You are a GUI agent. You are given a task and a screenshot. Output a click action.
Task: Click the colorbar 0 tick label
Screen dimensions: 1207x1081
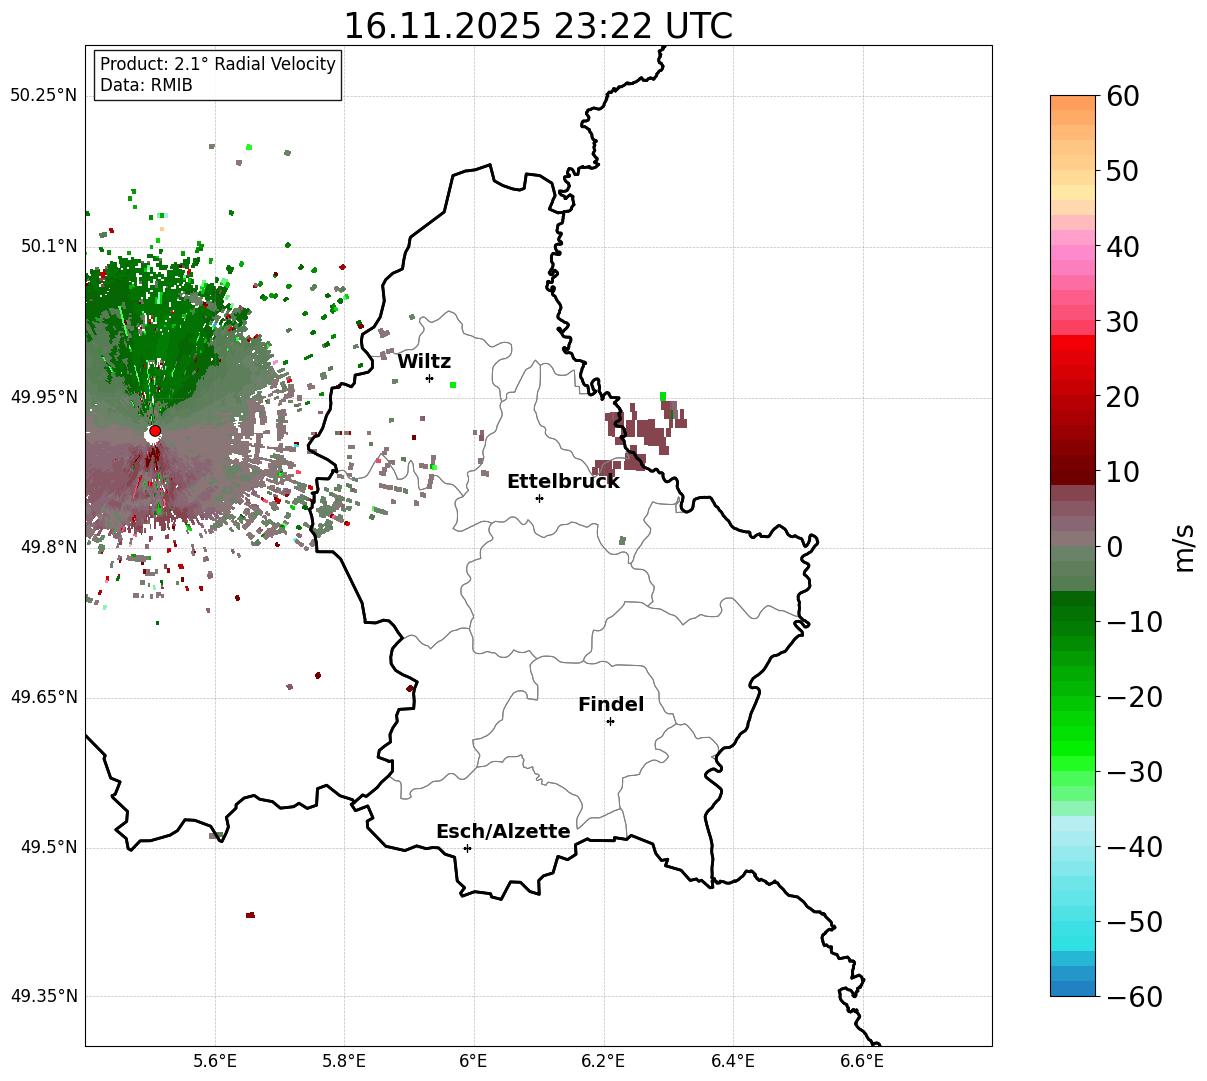1115,546
